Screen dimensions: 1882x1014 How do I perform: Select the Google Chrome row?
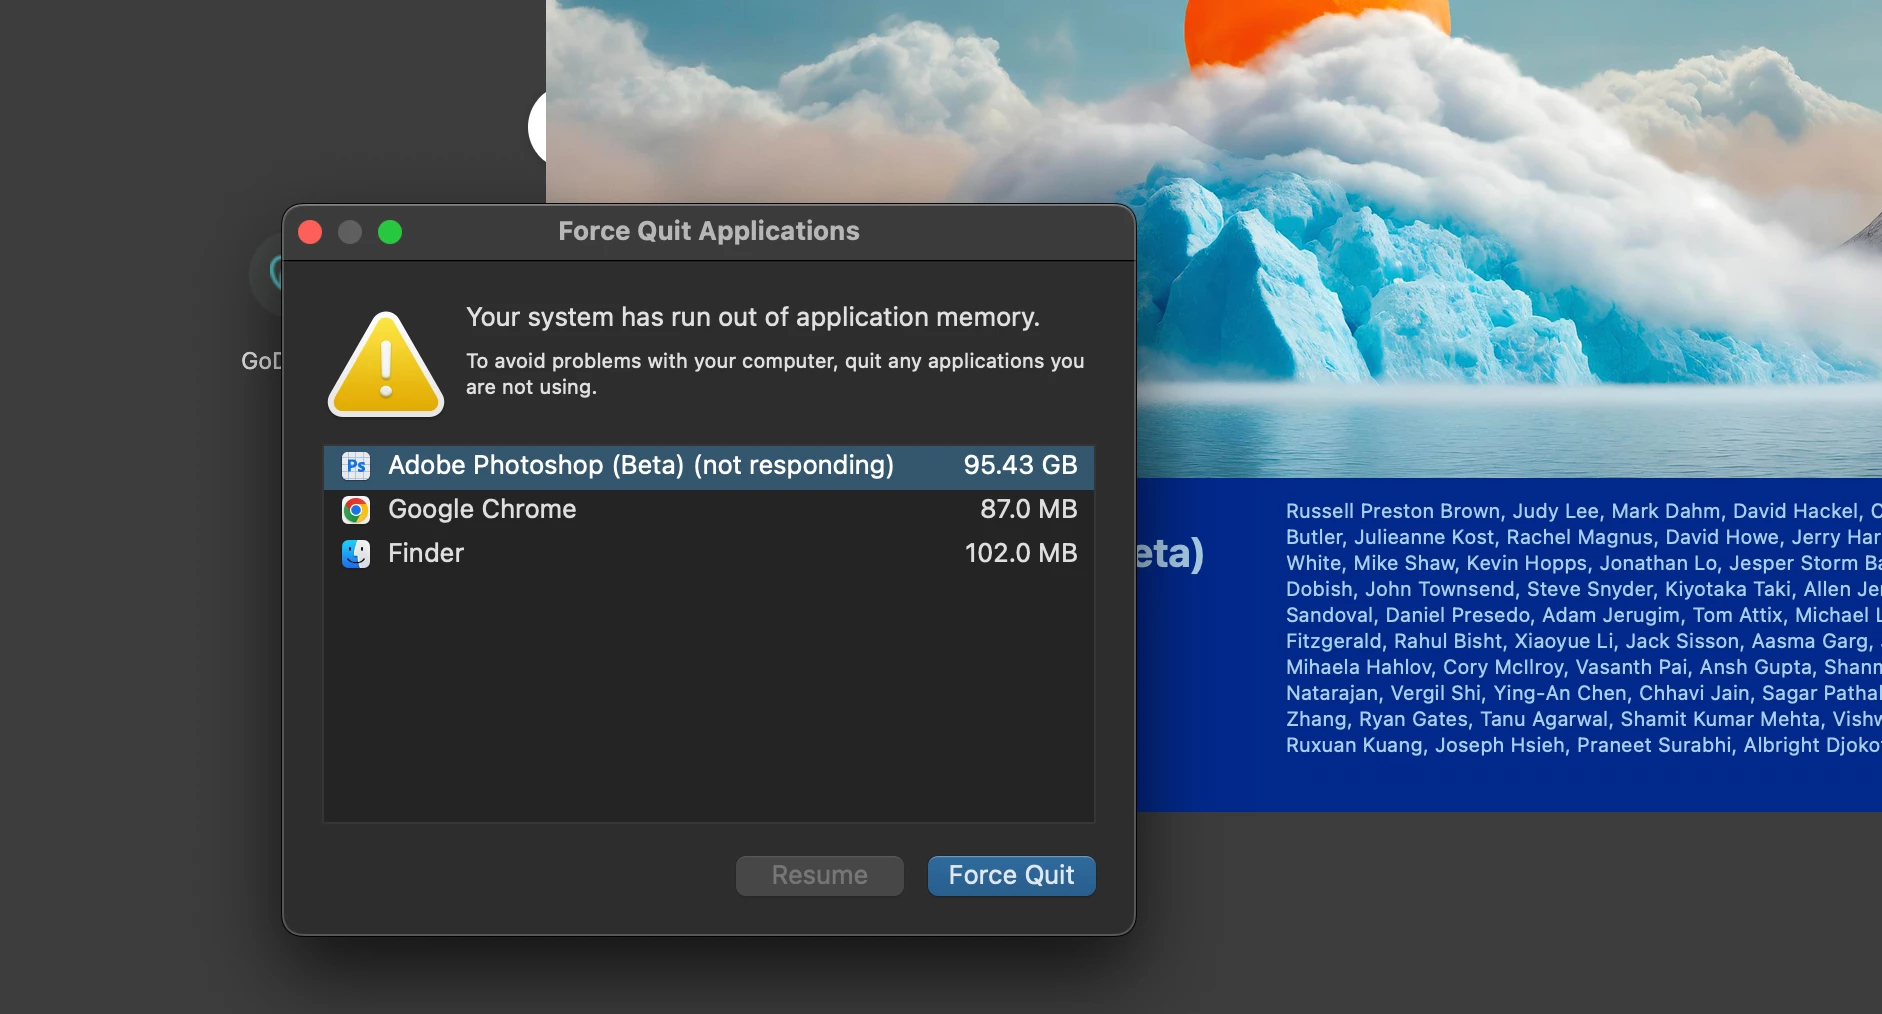click(x=709, y=510)
